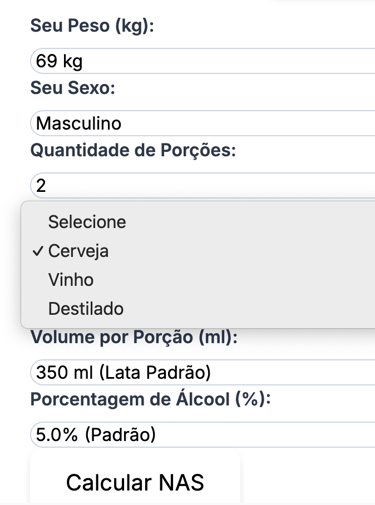Click the Porcentagem de Álcool (%) label
The image size is (375, 505).
pyautogui.click(x=150, y=399)
